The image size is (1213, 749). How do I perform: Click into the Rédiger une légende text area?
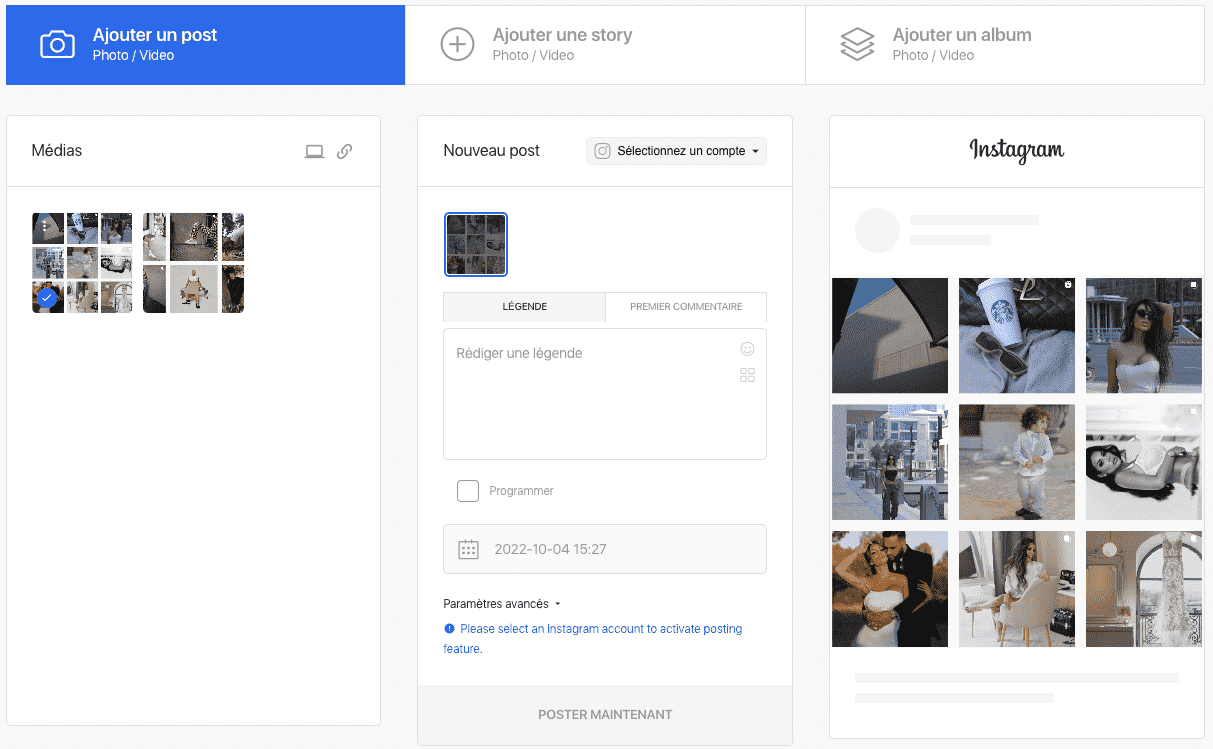(605, 394)
